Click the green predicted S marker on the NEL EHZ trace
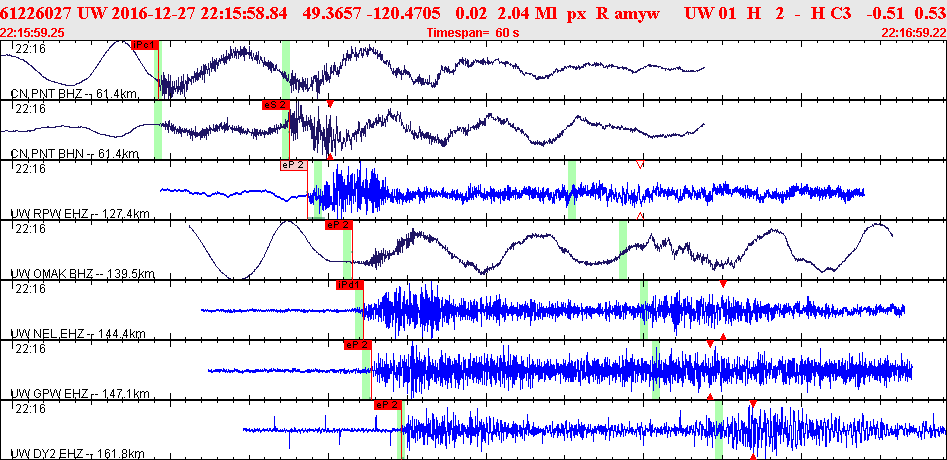The width and height of the screenshot is (947, 460). [x=644, y=310]
